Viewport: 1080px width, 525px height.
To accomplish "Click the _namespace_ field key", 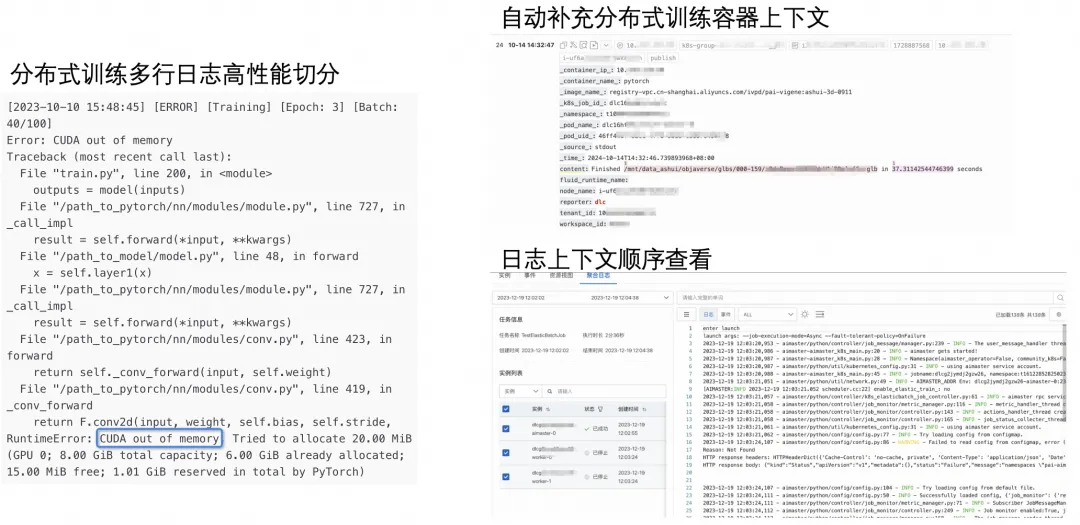I will coord(579,114).
